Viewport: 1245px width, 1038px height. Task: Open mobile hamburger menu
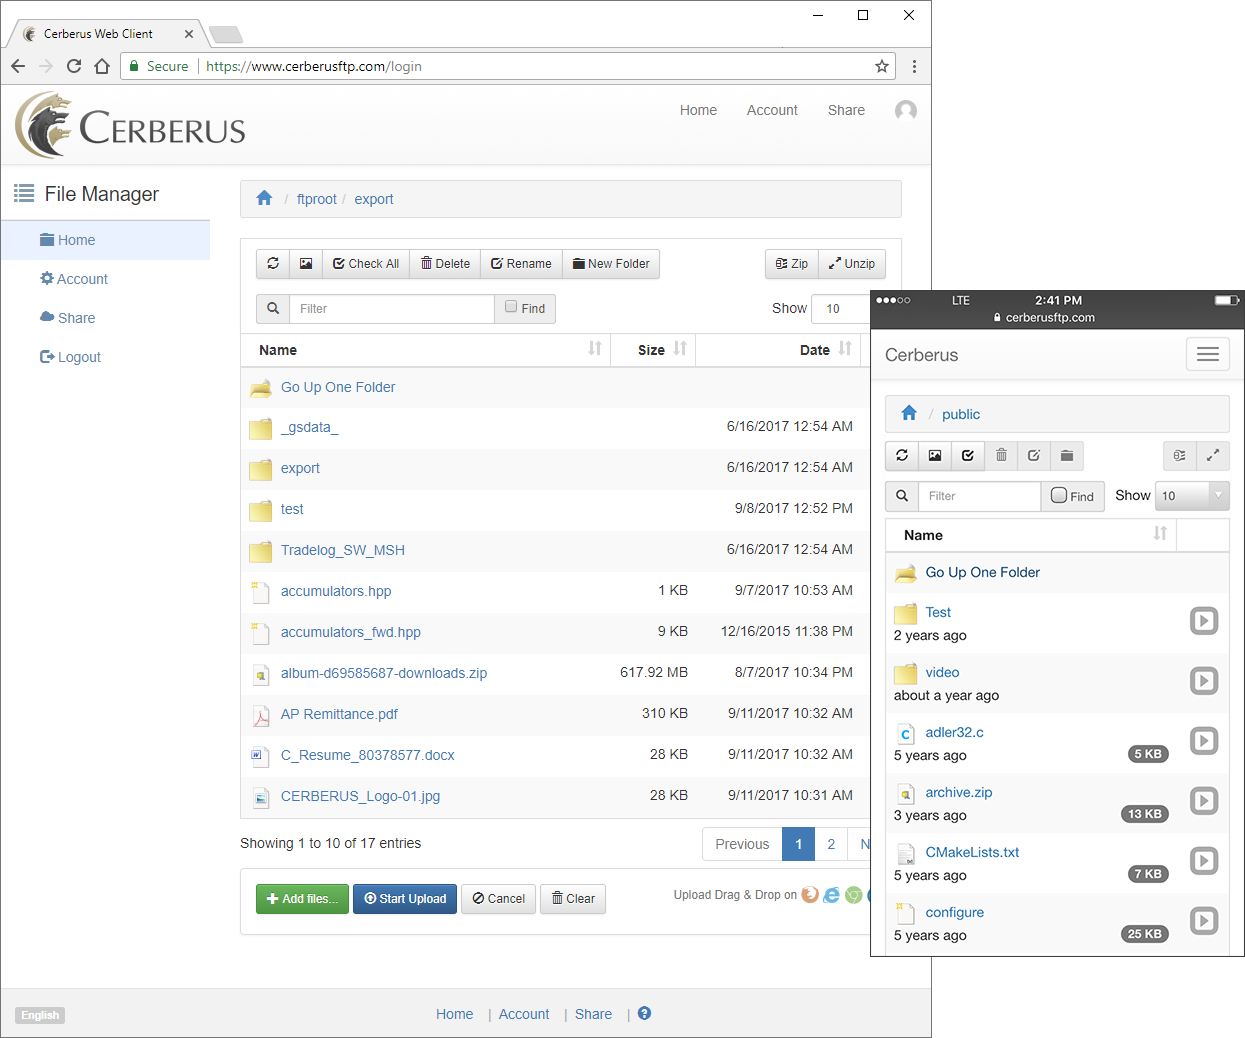pos(1208,354)
